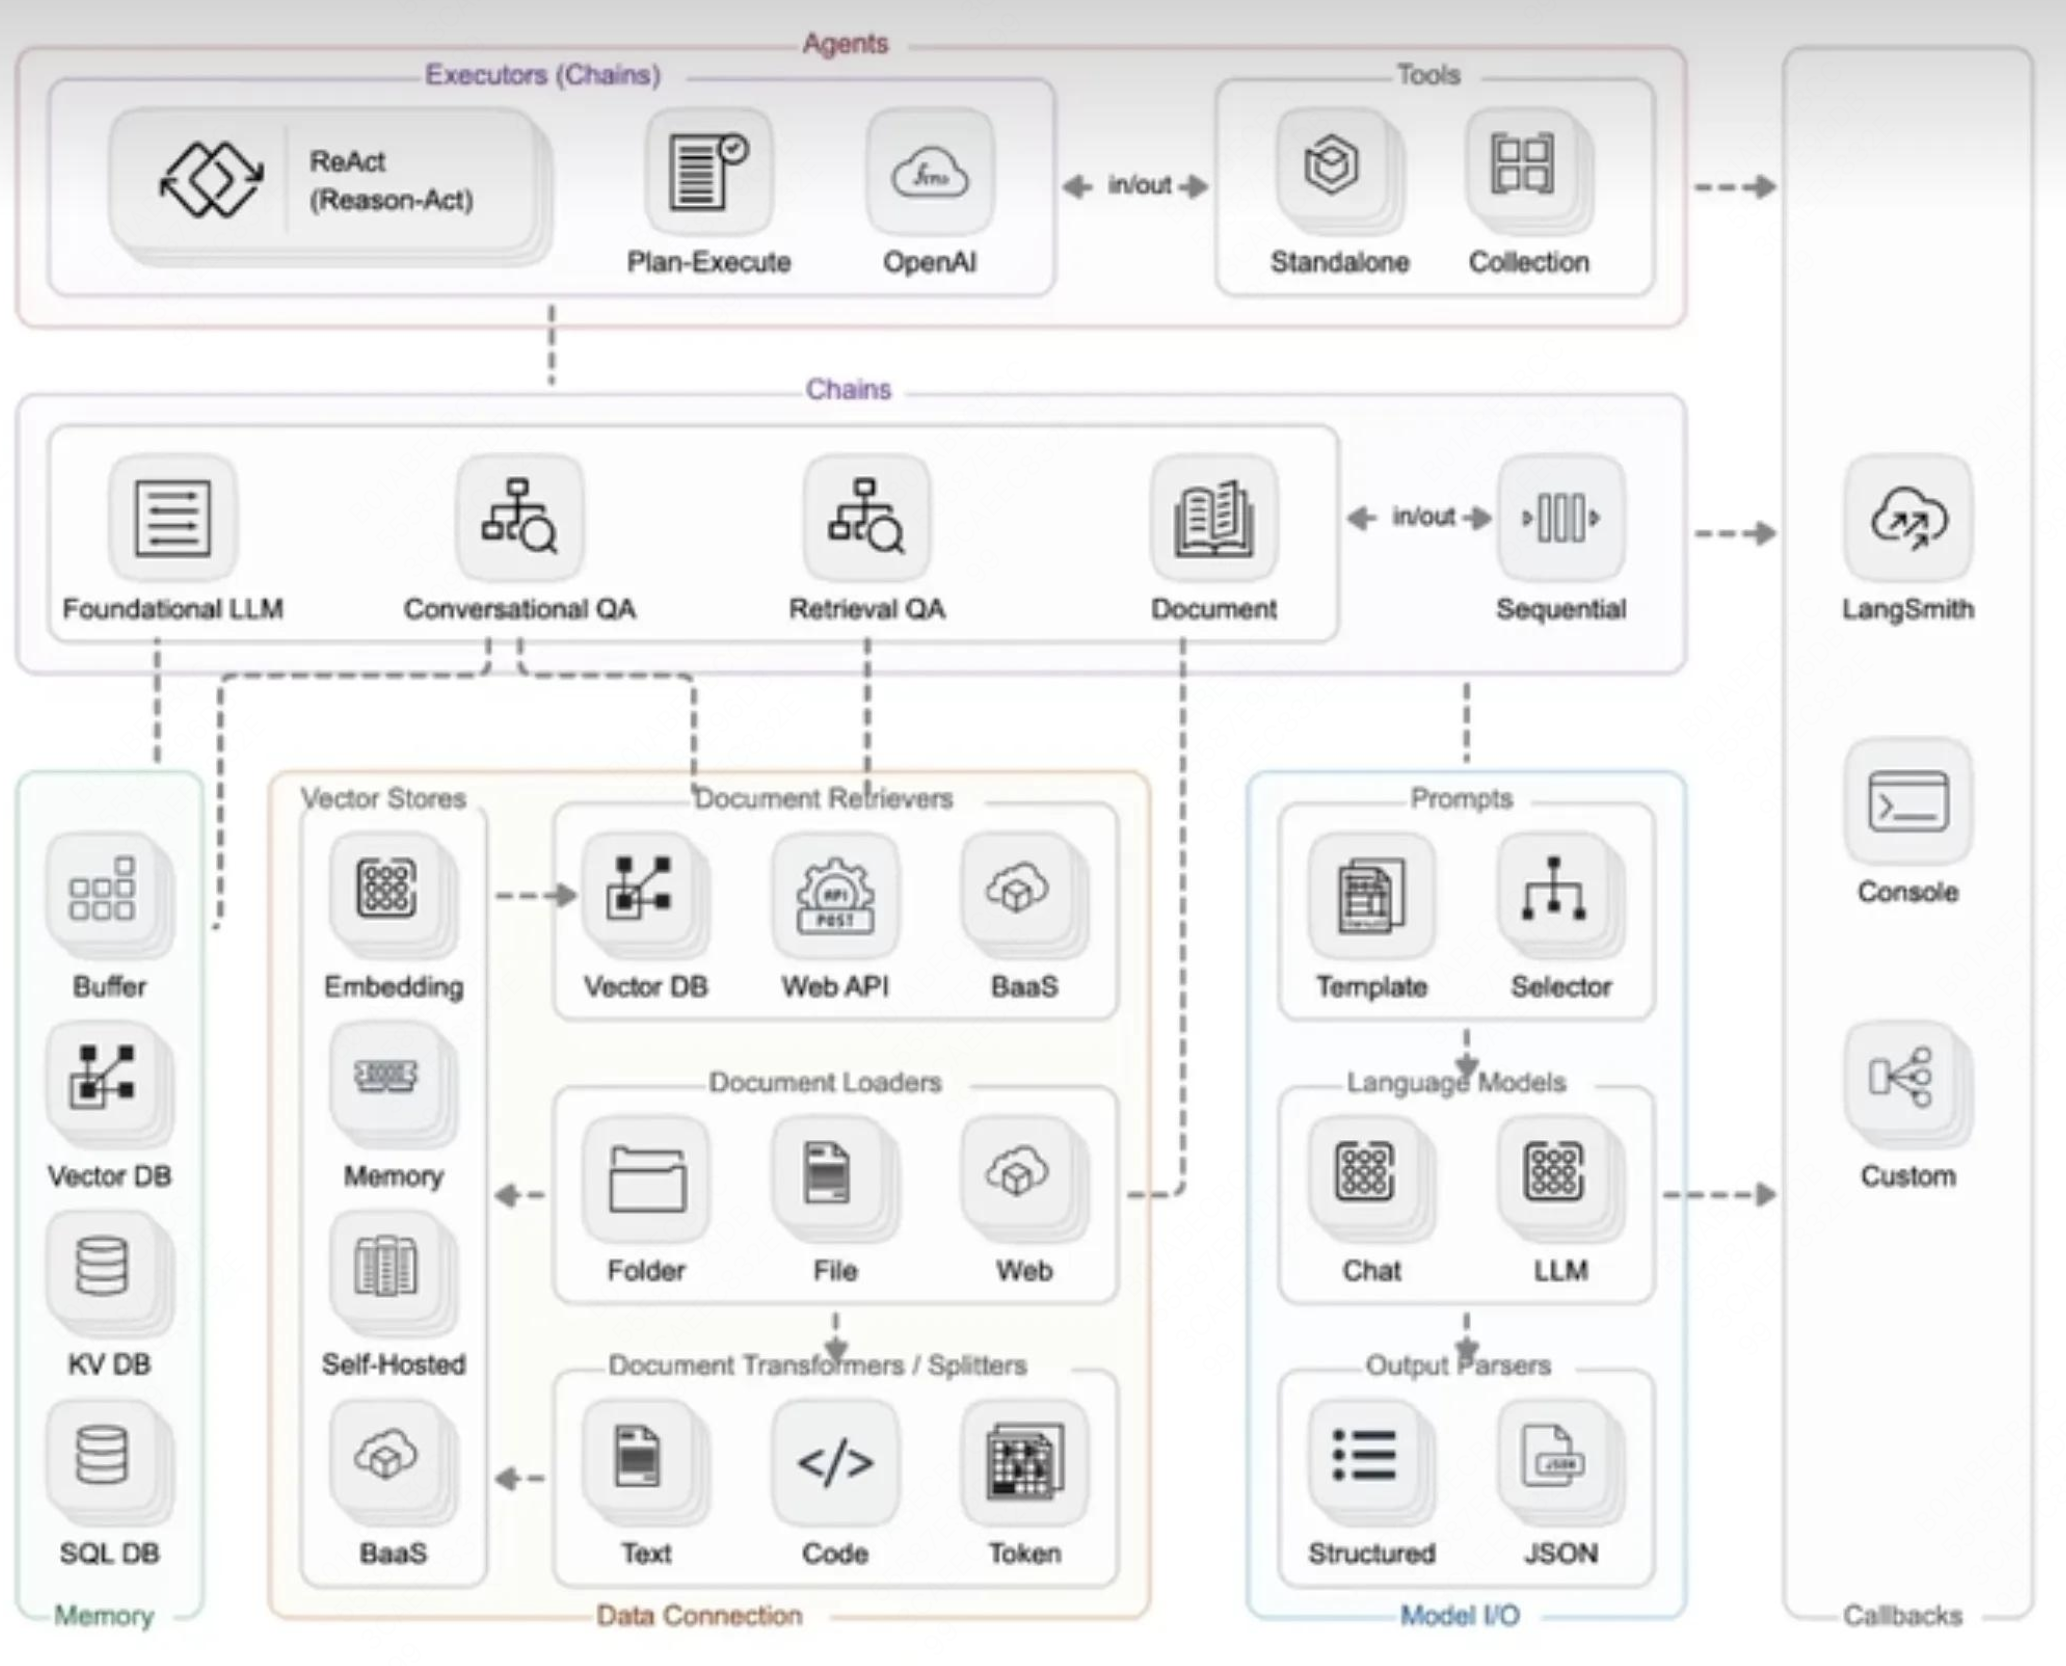Select the Sequential chain icon
This screenshot has width=2066, height=1666.
1561,518
